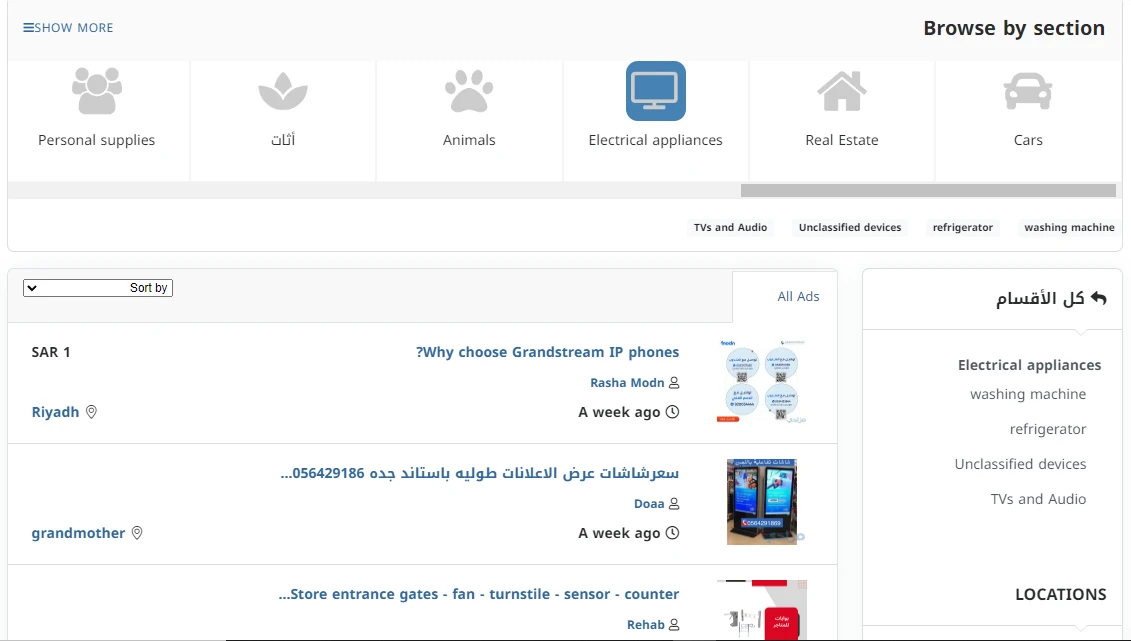View seller Rasha Modn profile
Viewport: 1131px width, 641px height.
[627, 383]
